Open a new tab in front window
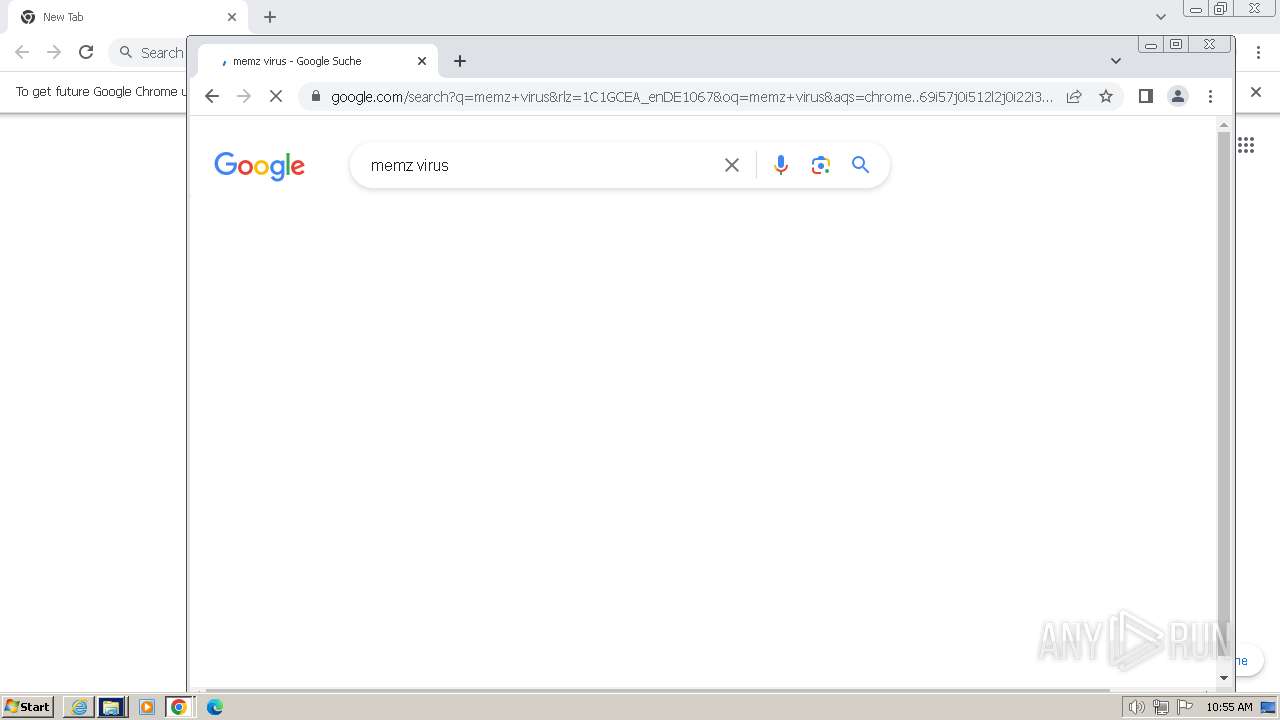The image size is (1280, 720). tap(460, 61)
